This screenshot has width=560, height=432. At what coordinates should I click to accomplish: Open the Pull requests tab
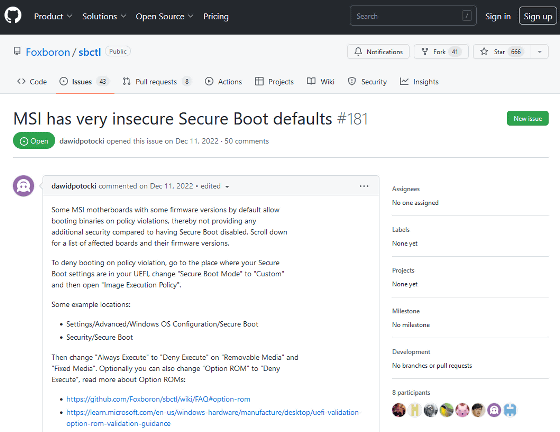(156, 82)
